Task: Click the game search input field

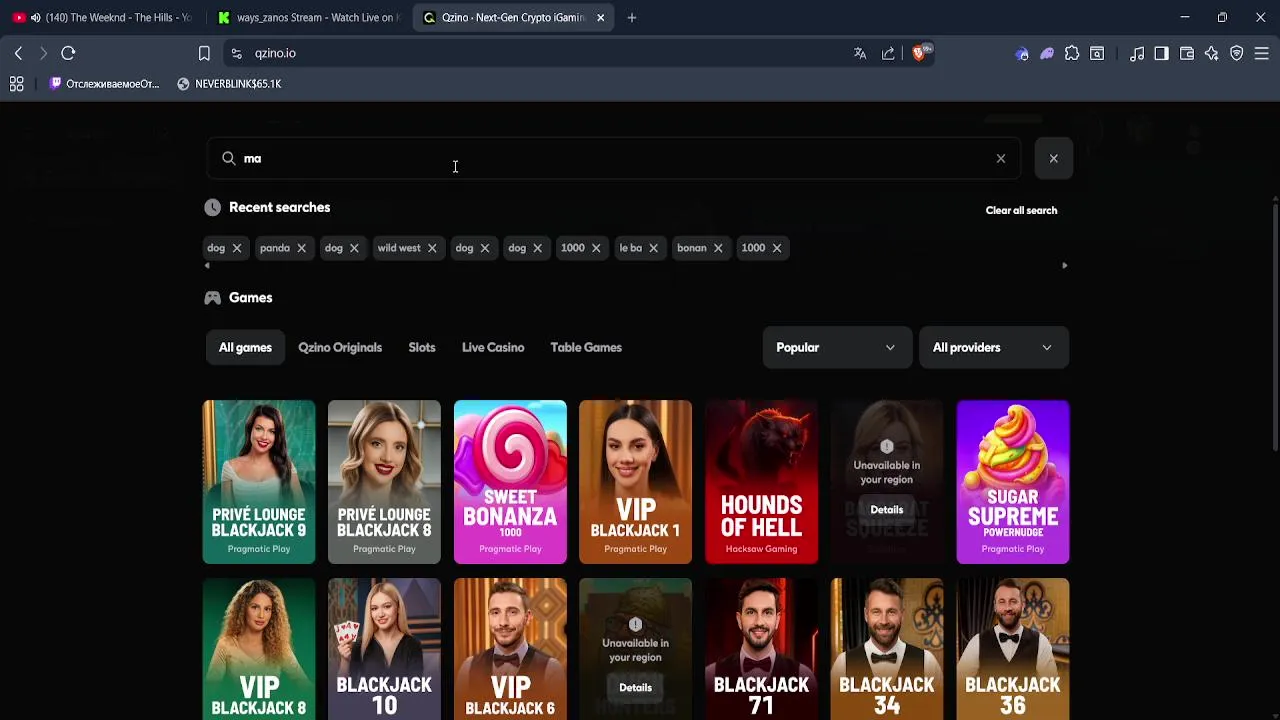Action: [613, 158]
